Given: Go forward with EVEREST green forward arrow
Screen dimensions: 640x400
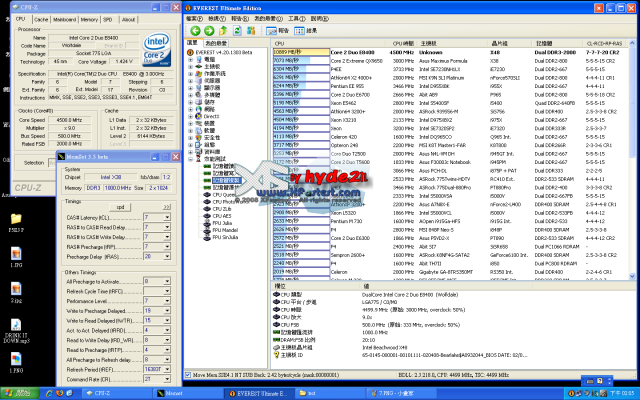Looking at the screenshot, I should [209, 31].
